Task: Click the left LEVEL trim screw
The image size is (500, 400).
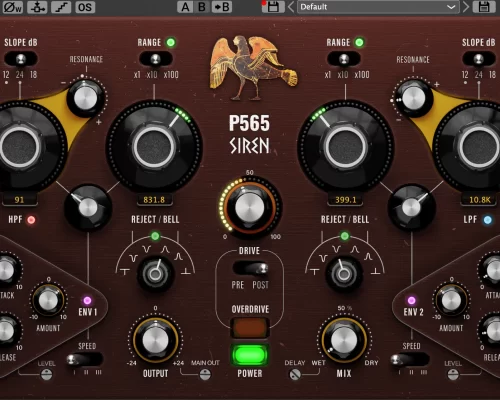Action: point(47,375)
